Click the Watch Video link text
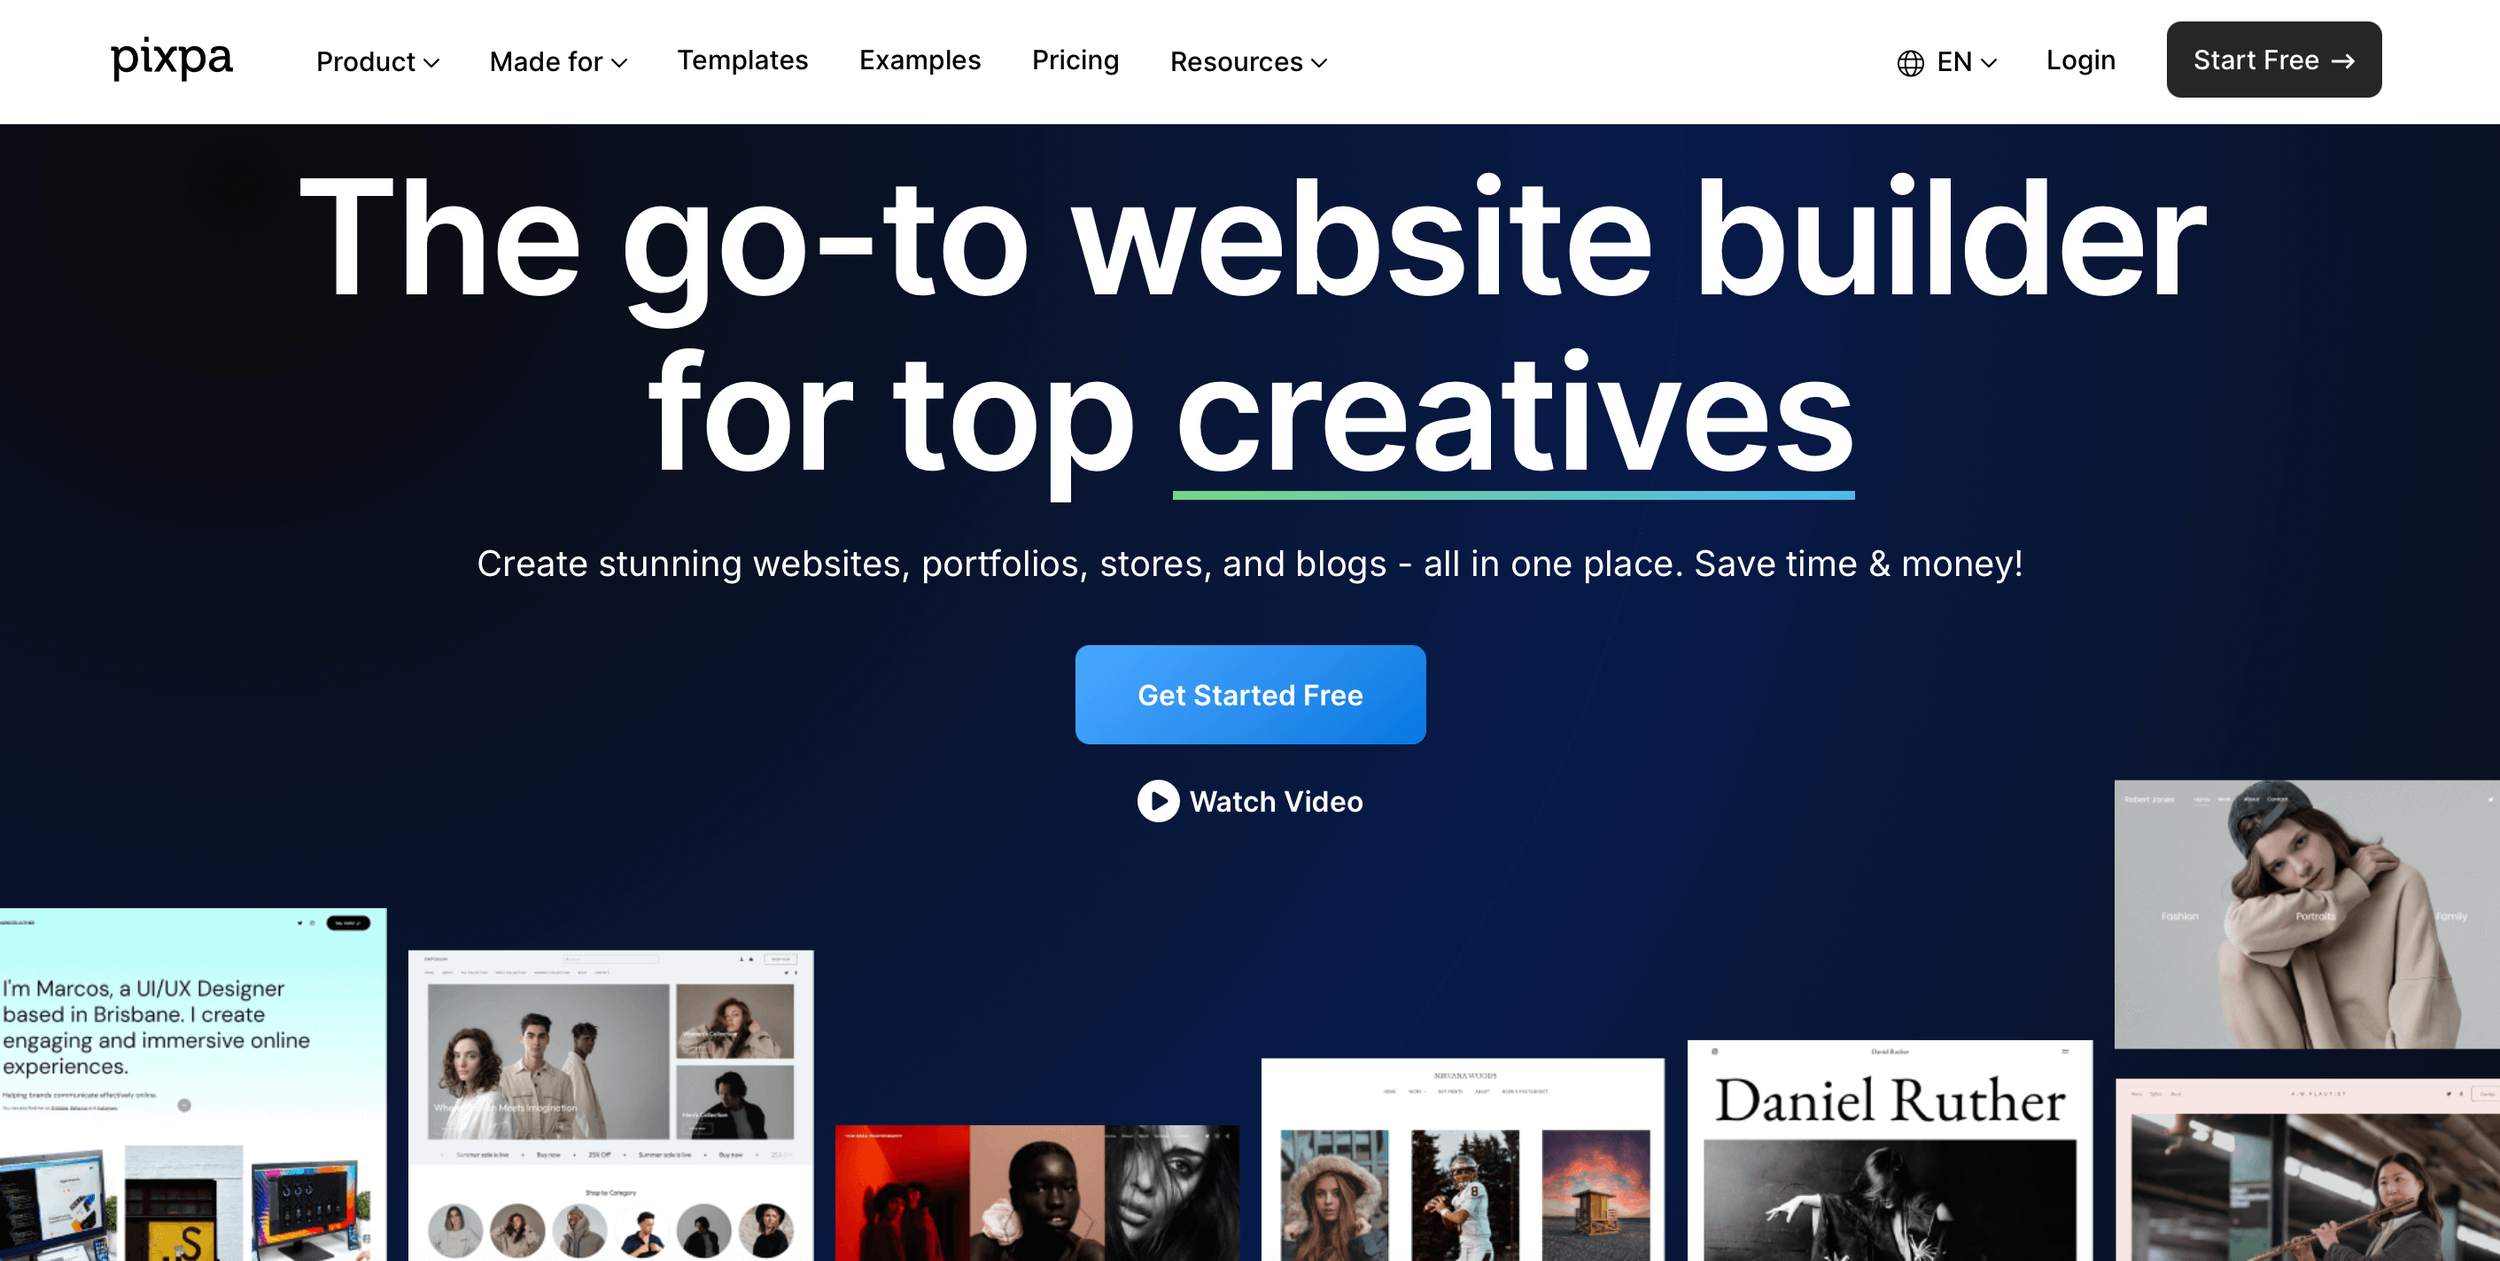 pos(1276,801)
